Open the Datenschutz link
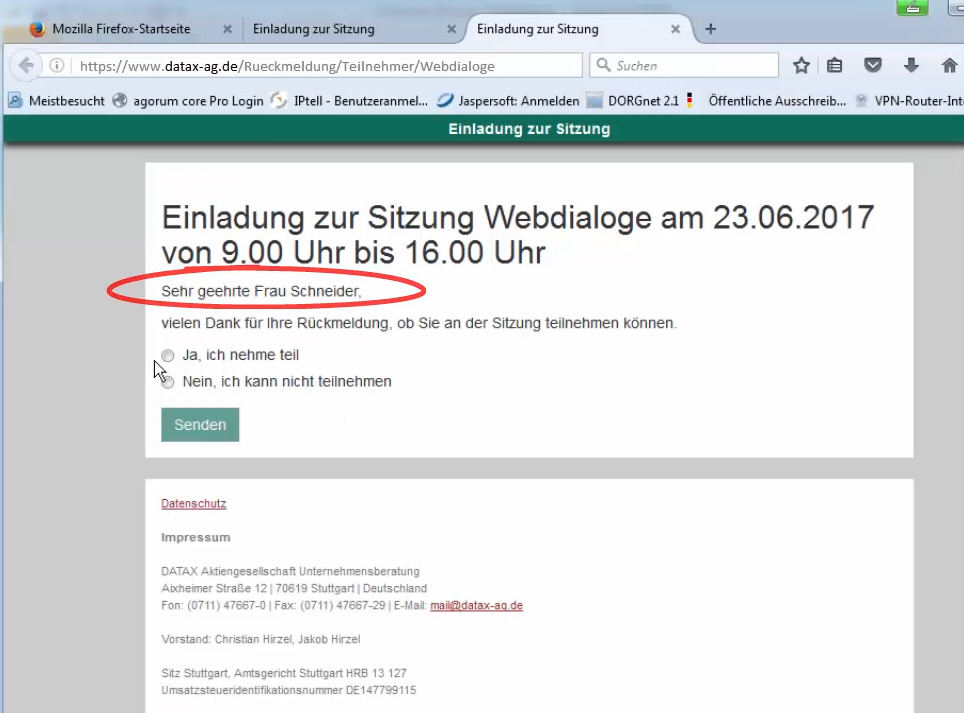The image size is (964, 713). 194,503
